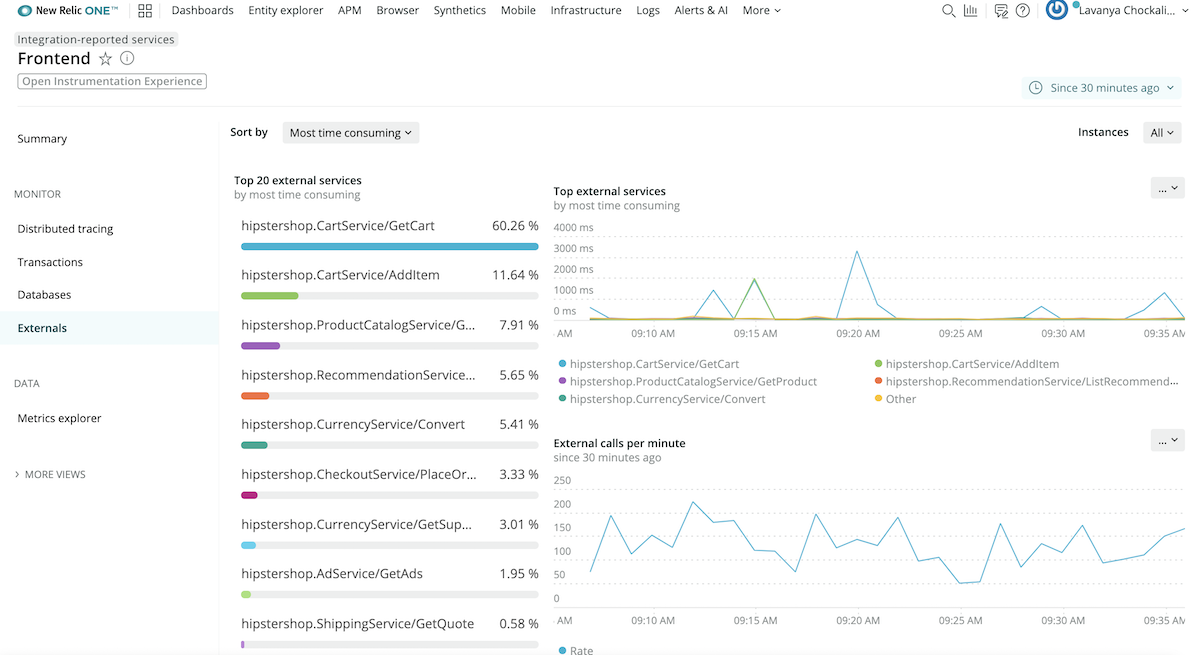Open Browser in top navigation
Screen dimensions: 1200x655
tap(398, 11)
